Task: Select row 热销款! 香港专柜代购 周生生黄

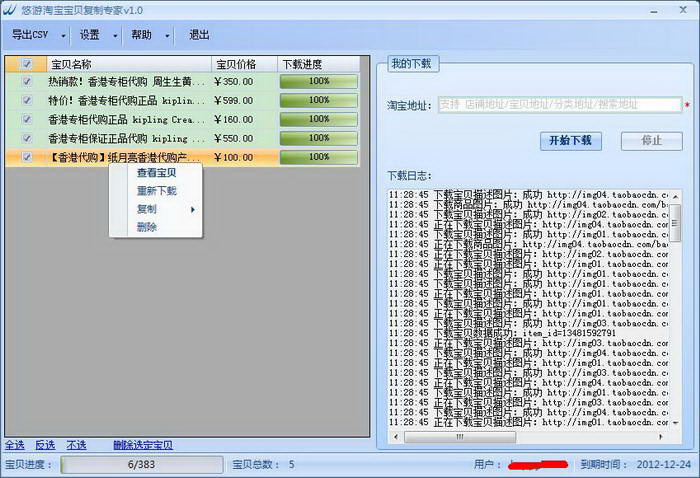Action: coord(182,81)
